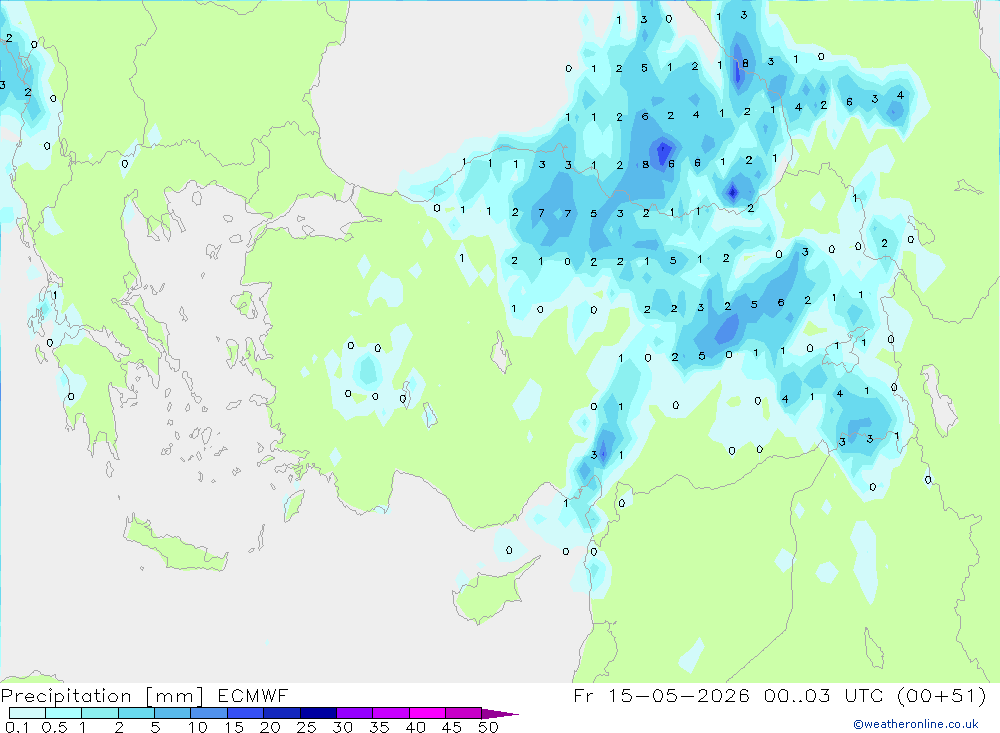Click the '30' legend scale label
The width and height of the screenshot is (1000, 733).
(x=343, y=727)
